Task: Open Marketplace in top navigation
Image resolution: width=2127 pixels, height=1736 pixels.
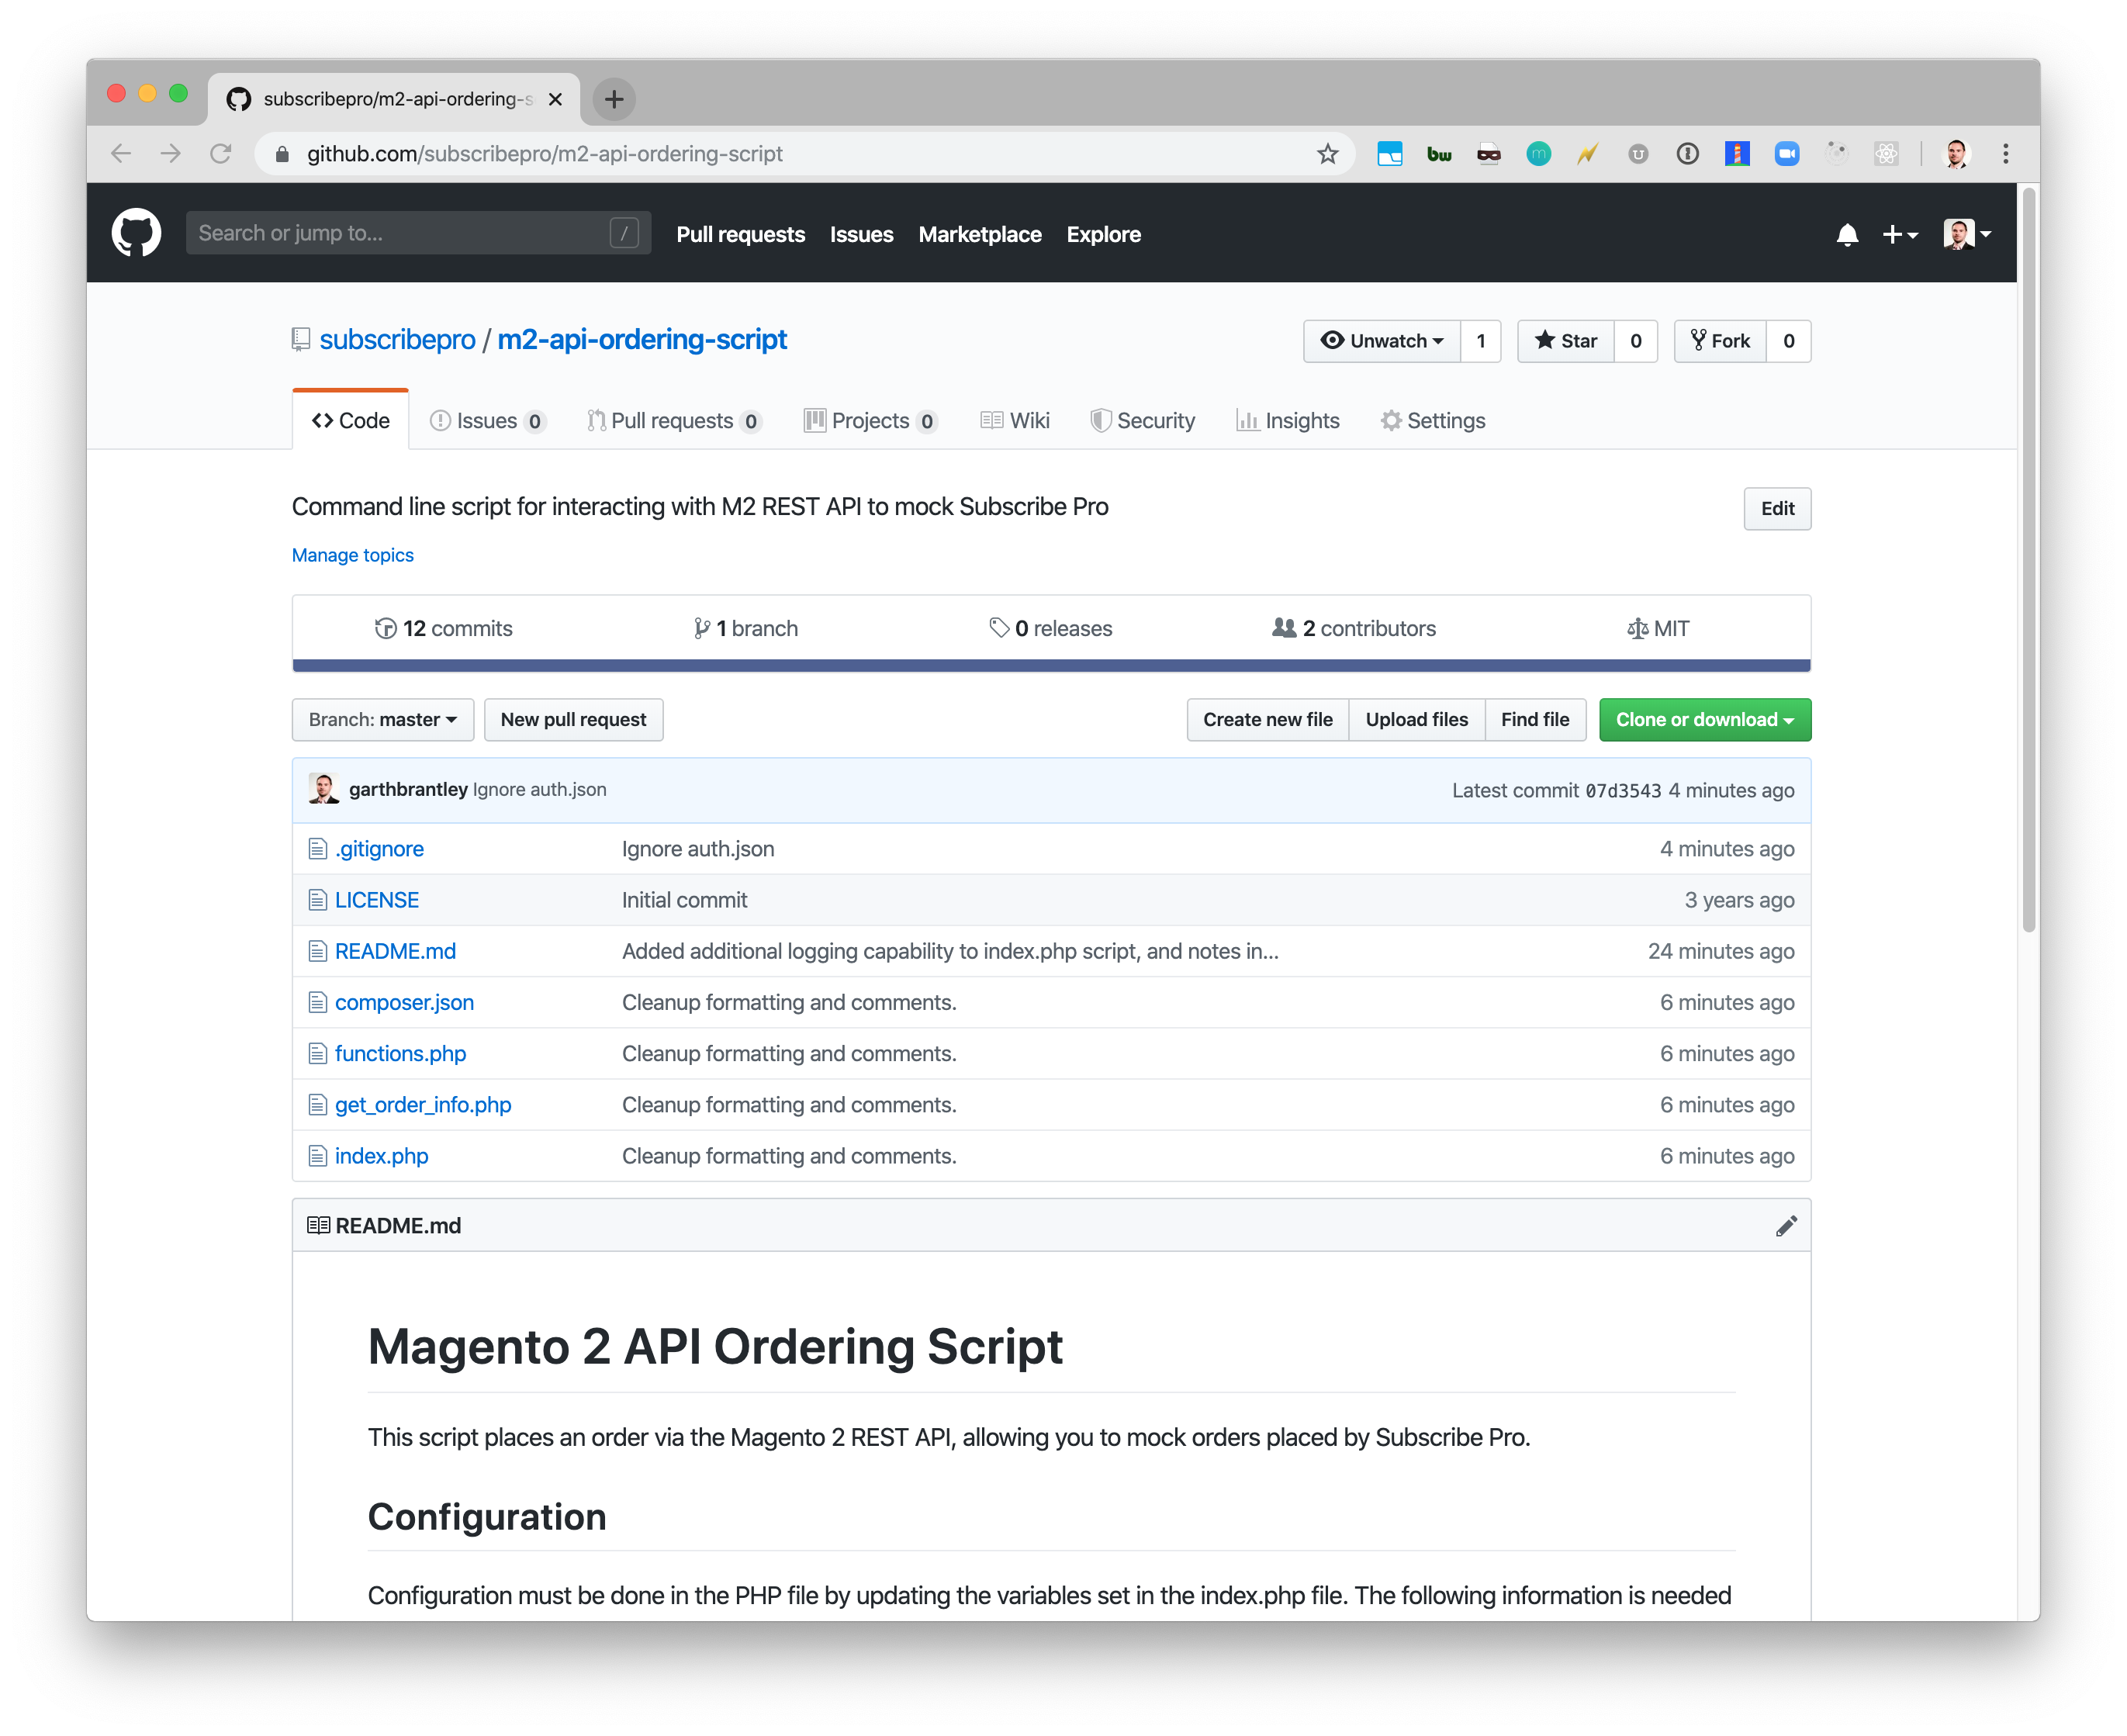Action: (x=980, y=234)
